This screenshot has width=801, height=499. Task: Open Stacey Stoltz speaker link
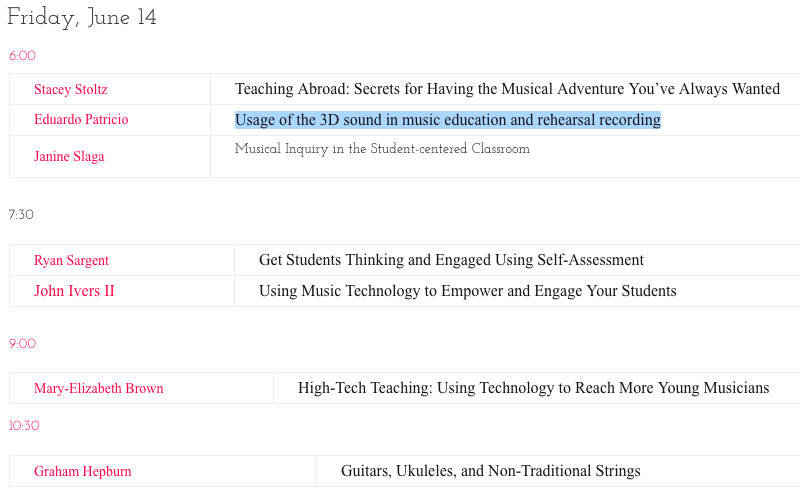coord(70,89)
